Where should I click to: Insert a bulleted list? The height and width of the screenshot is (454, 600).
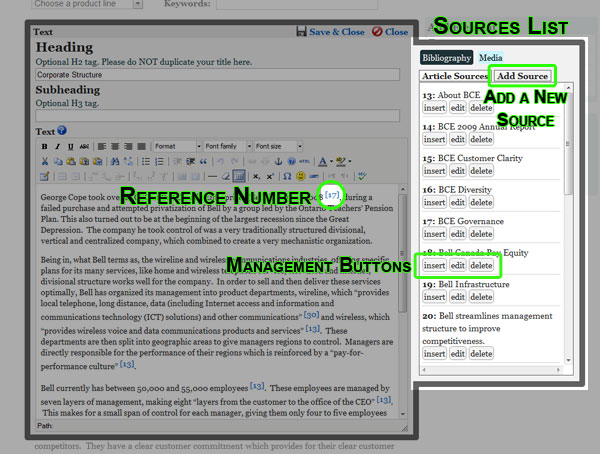146,161
